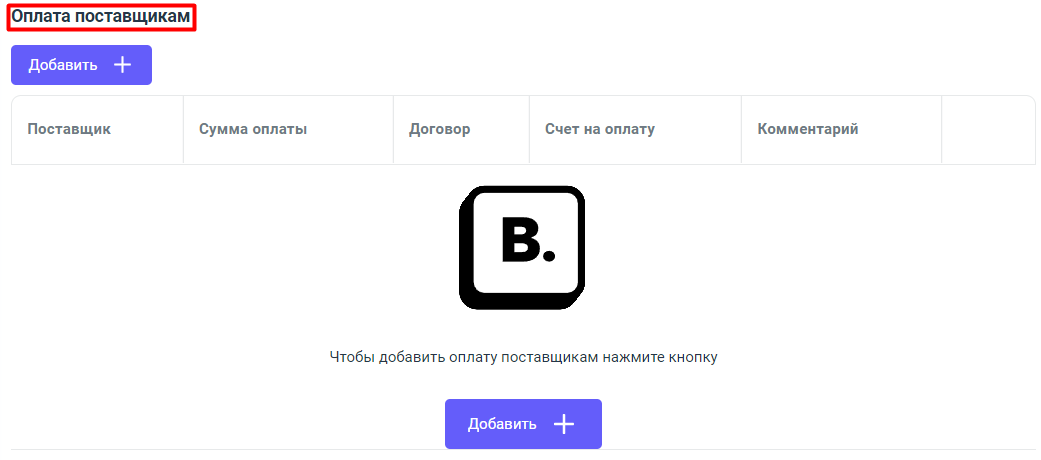1041x460 pixels.
Task: Click the plus icon in the top Добавить button
Action: coord(122,65)
